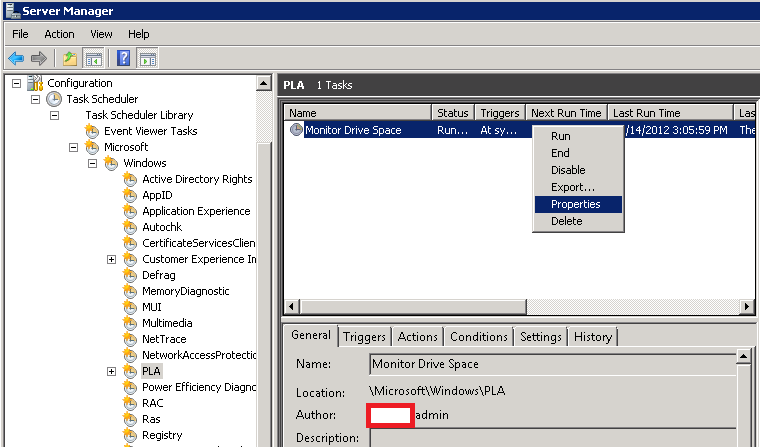Sort by the Status column header
The height and width of the screenshot is (447, 760).
coord(453,112)
